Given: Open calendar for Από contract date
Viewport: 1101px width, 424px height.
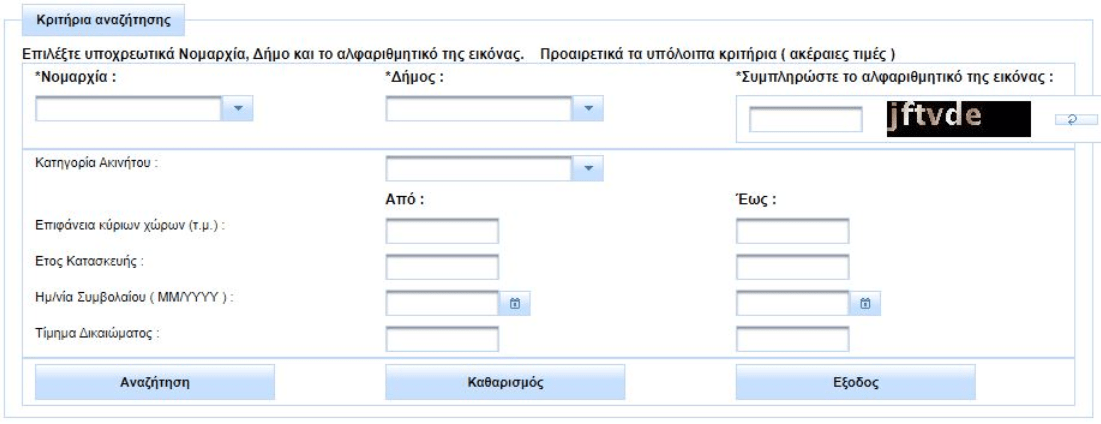Looking at the screenshot, I should point(515,303).
